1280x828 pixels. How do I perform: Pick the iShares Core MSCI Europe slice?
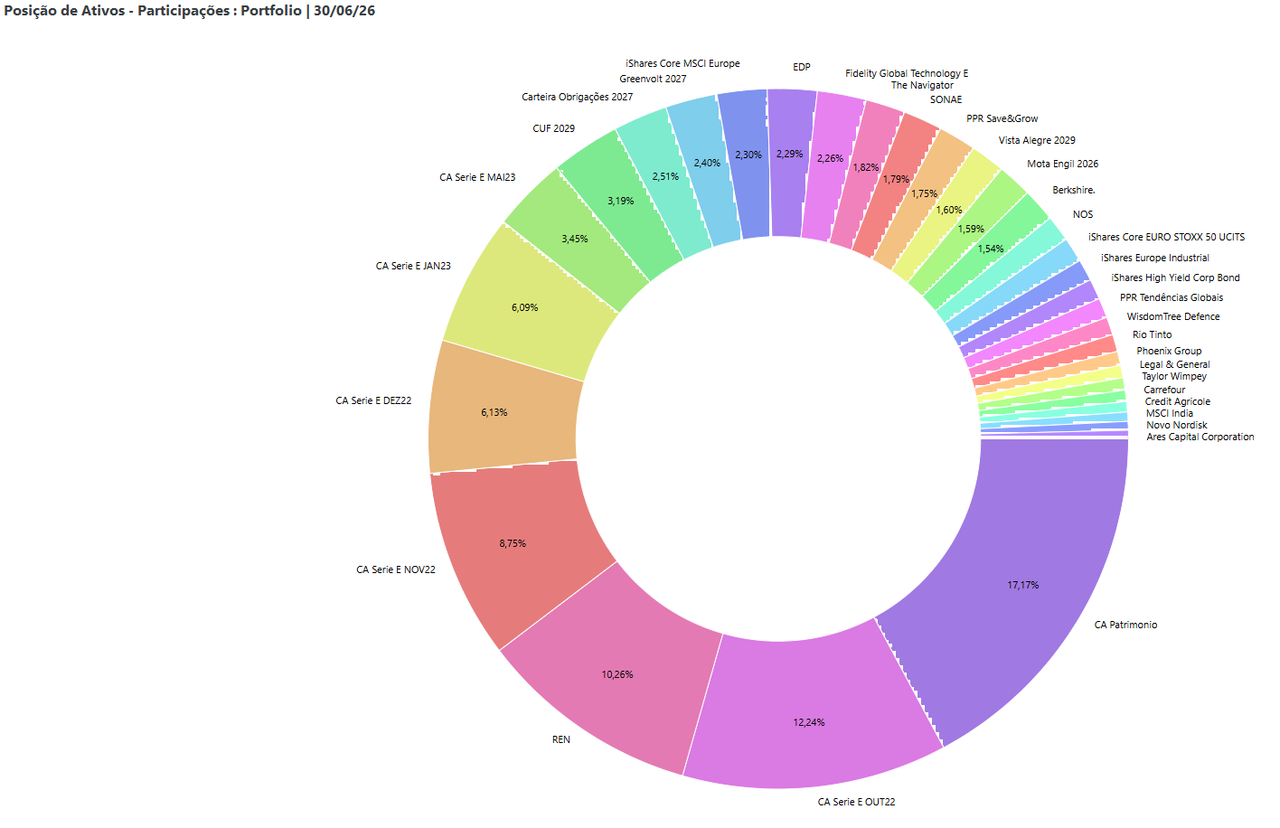click(748, 156)
